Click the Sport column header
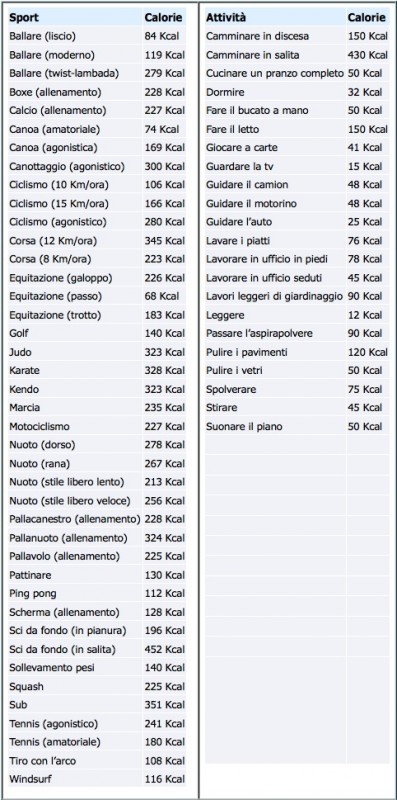This screenshot has height=800, width=397. [24, 17]
